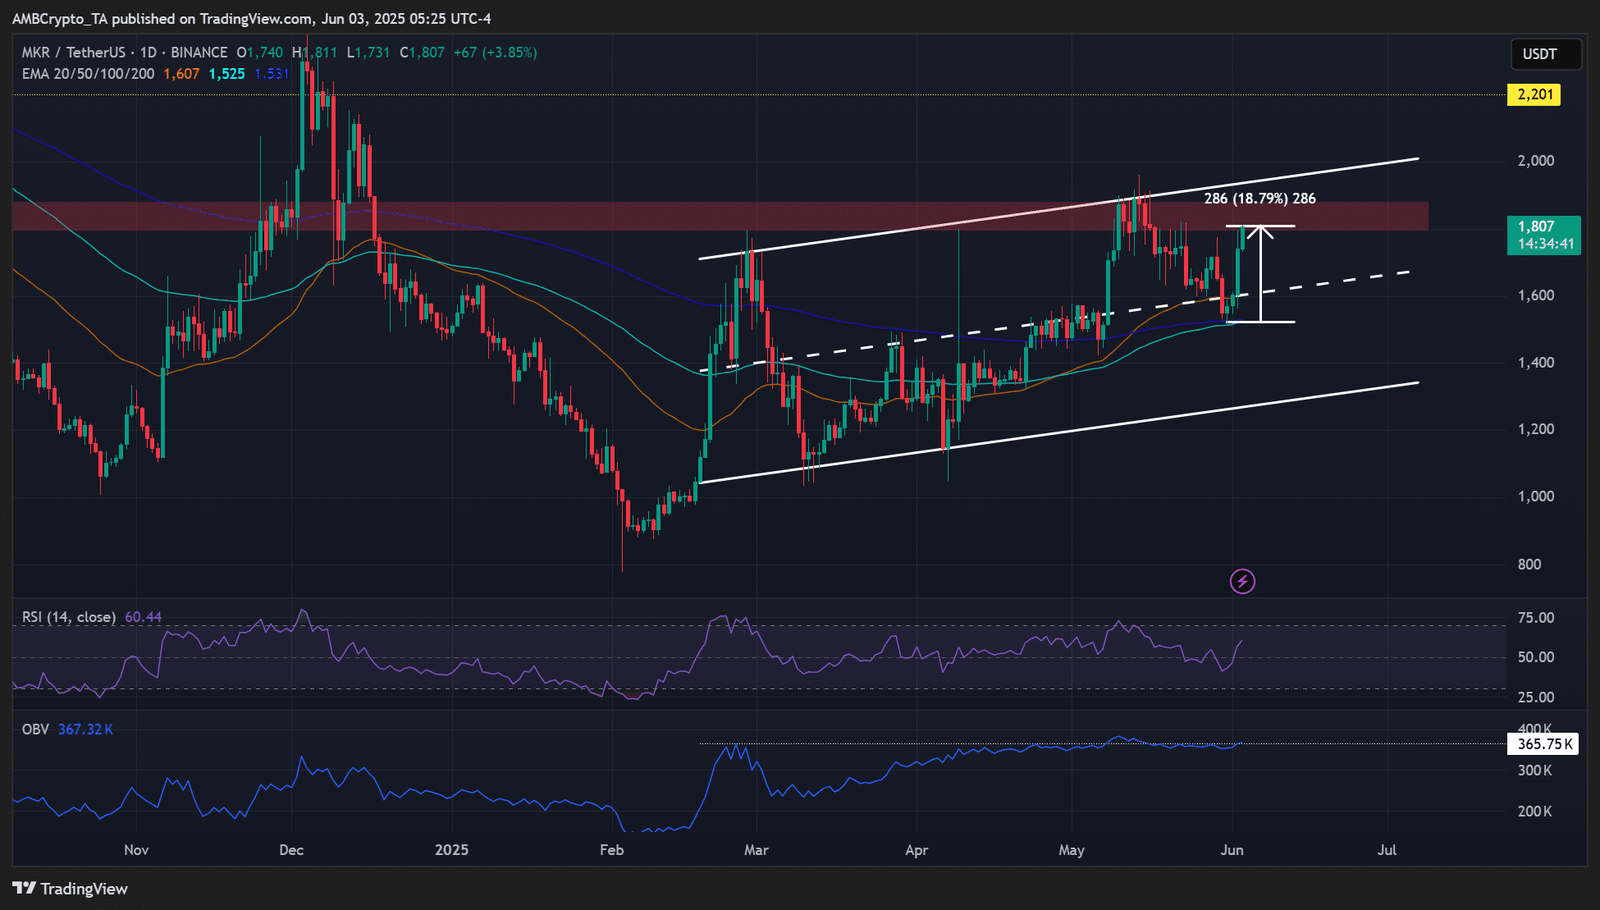Select the OBV indicator label

click(35, 729)
